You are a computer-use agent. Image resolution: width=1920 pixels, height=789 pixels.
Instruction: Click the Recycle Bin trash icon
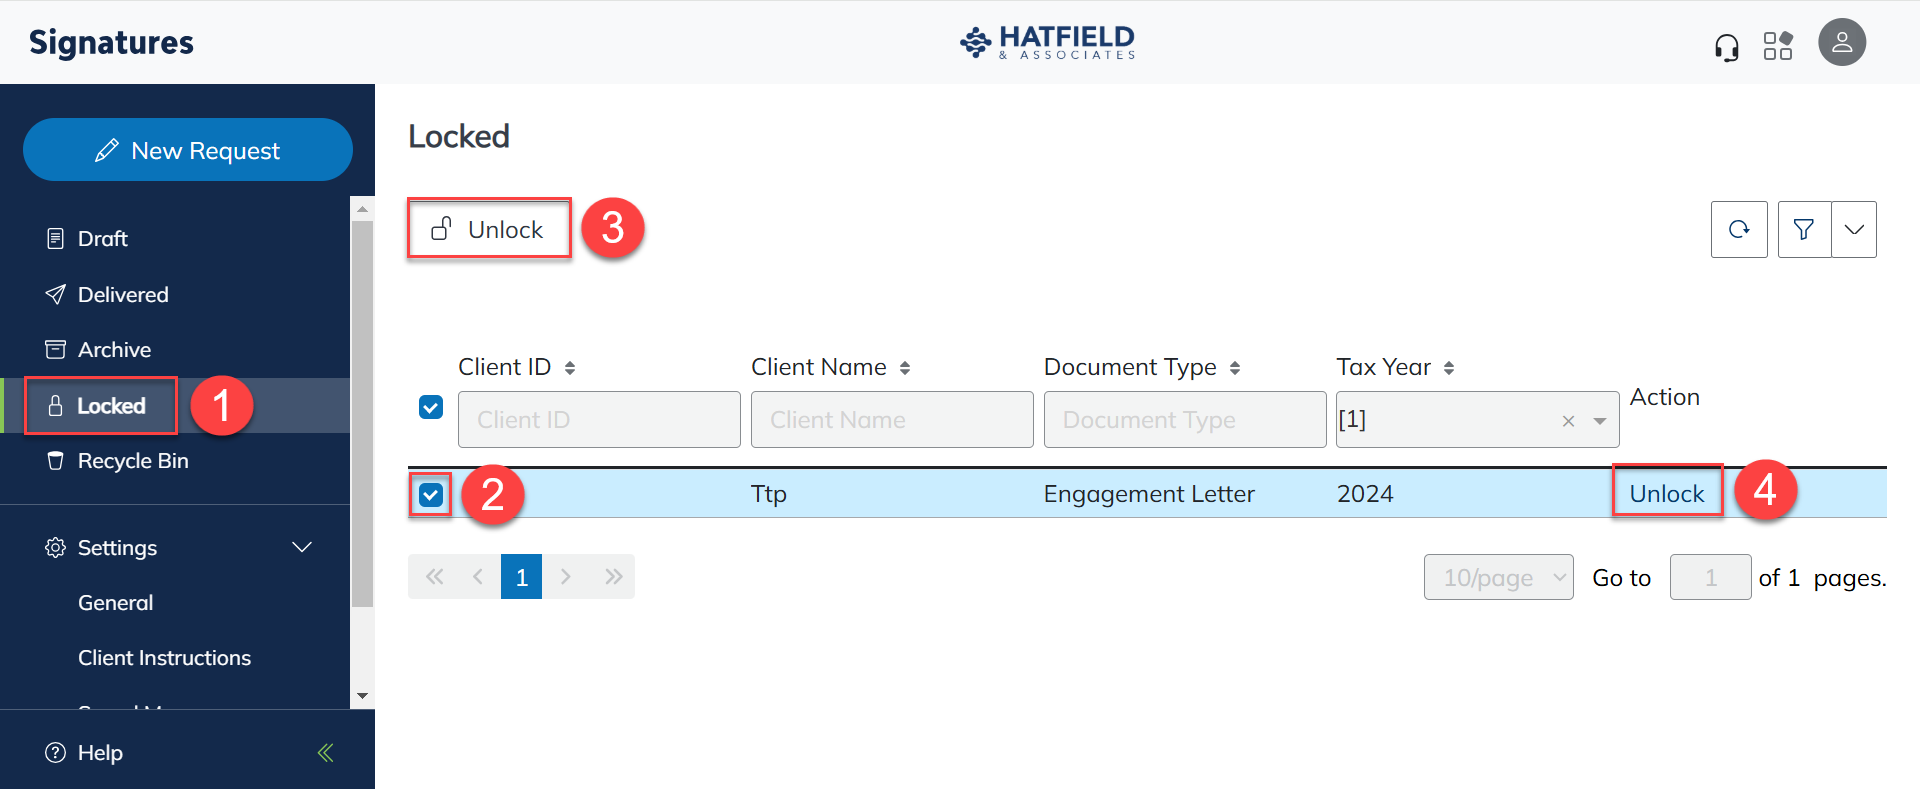pyautogui.click(x=56, y=460)
